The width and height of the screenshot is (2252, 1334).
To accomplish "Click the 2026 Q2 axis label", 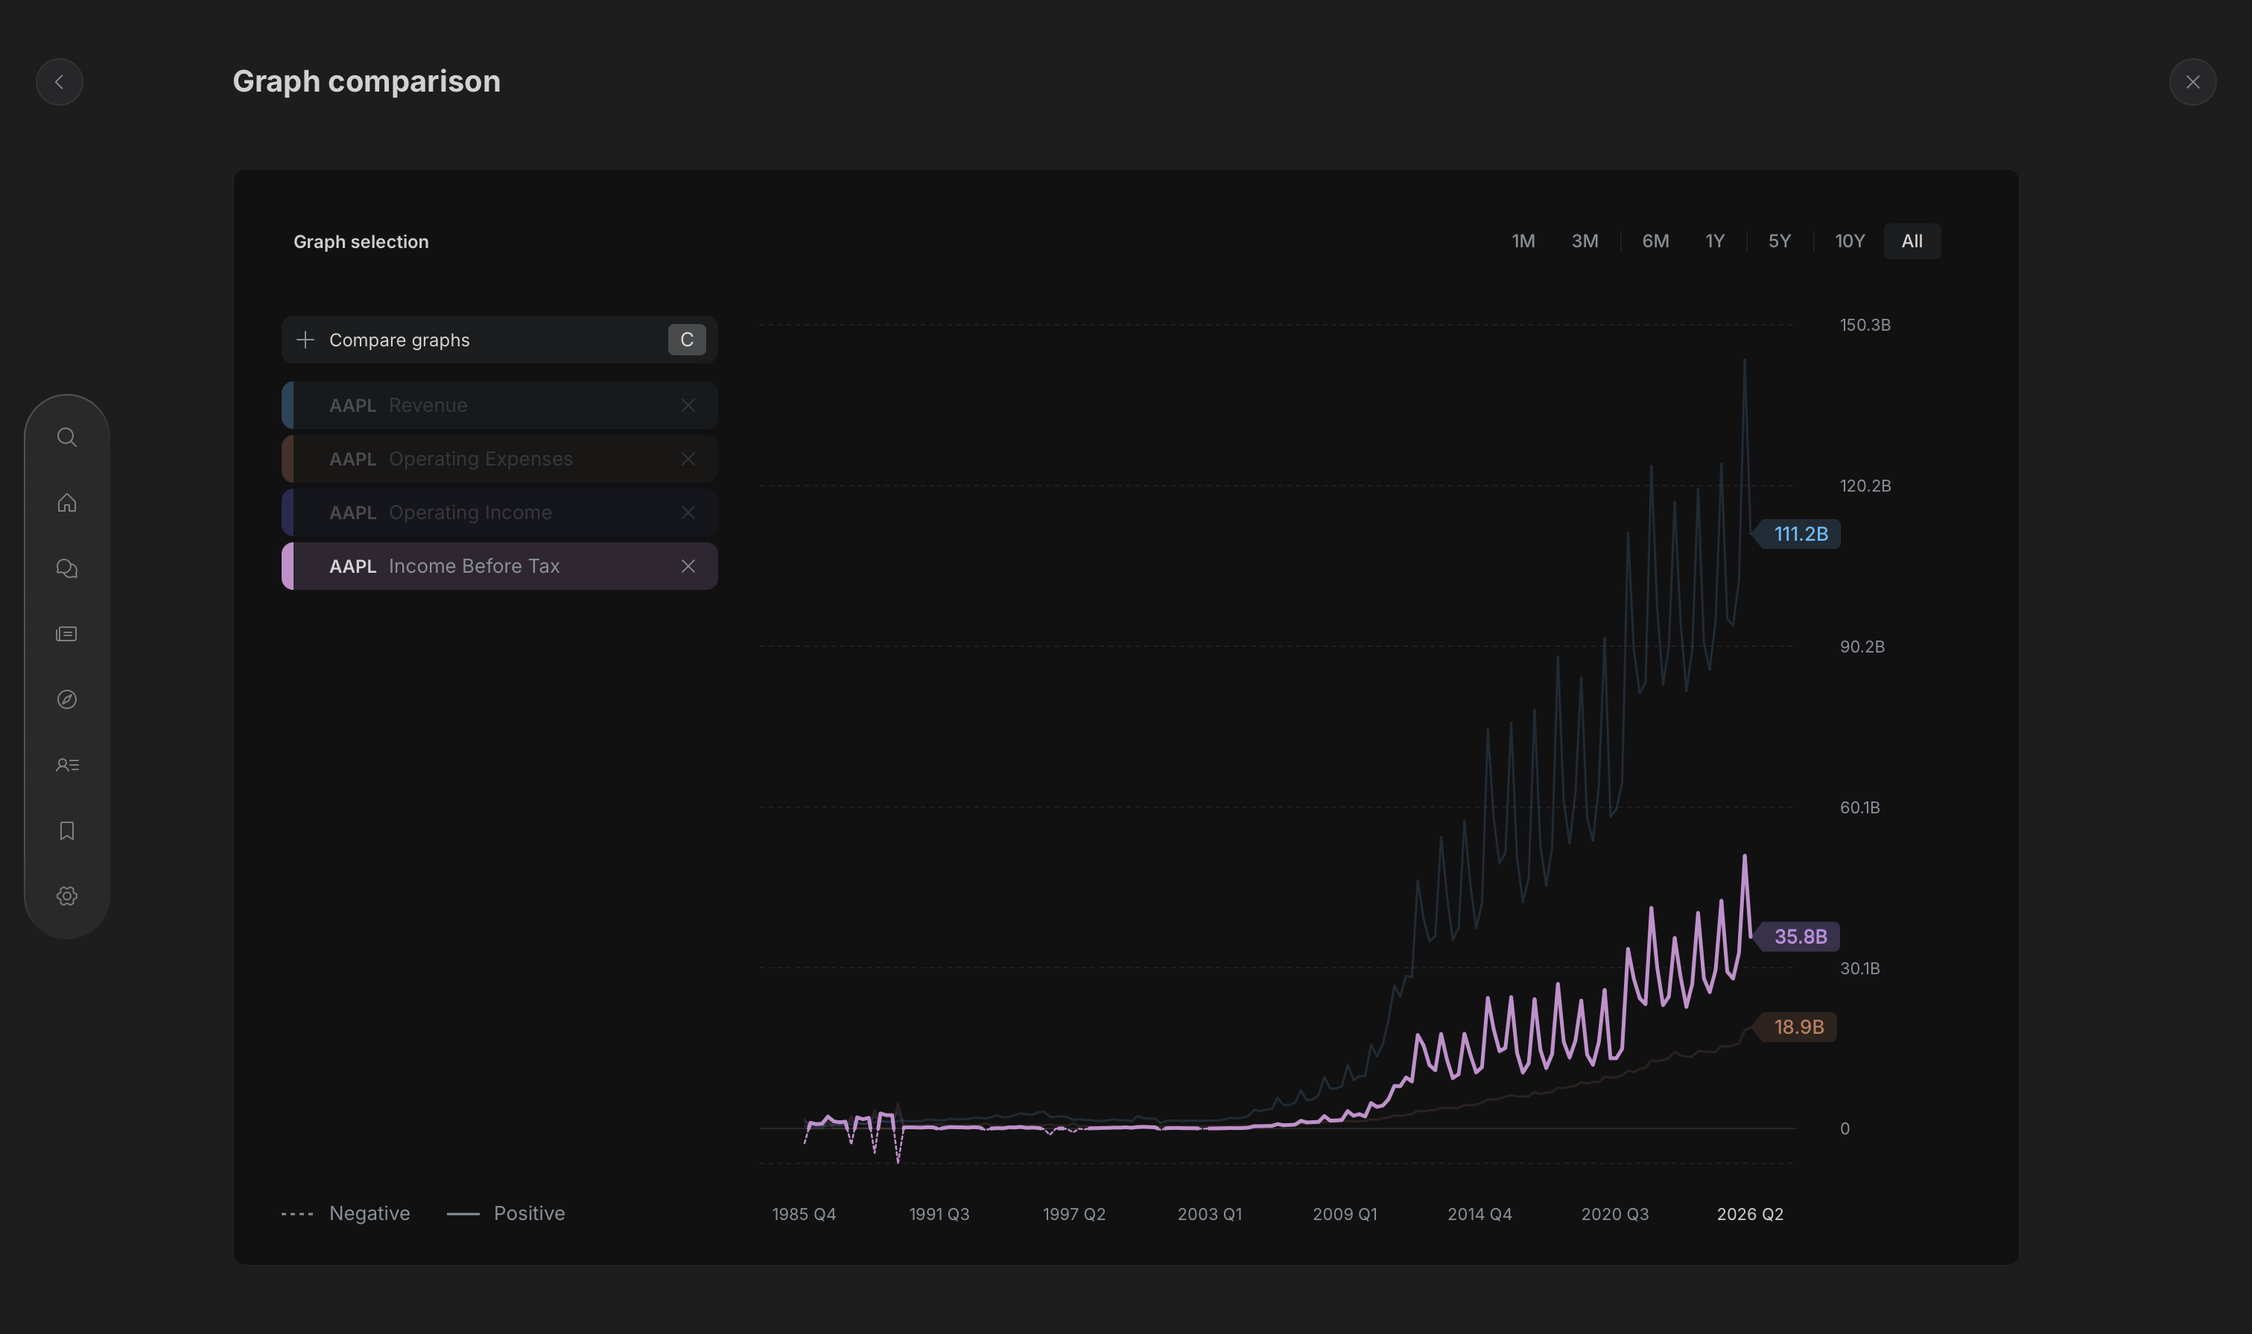I will [x=1750, y=1214].
